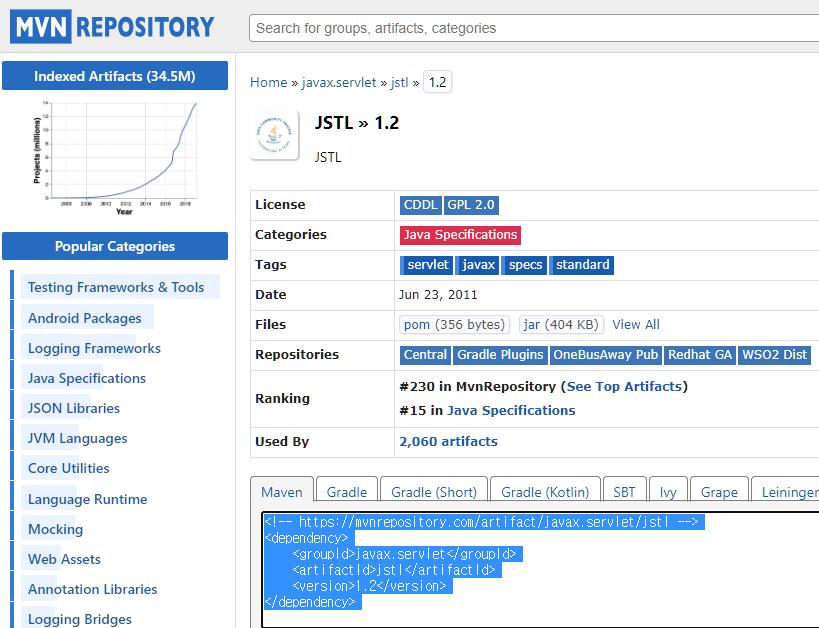Open the CDDL license tag

point(420,205)
